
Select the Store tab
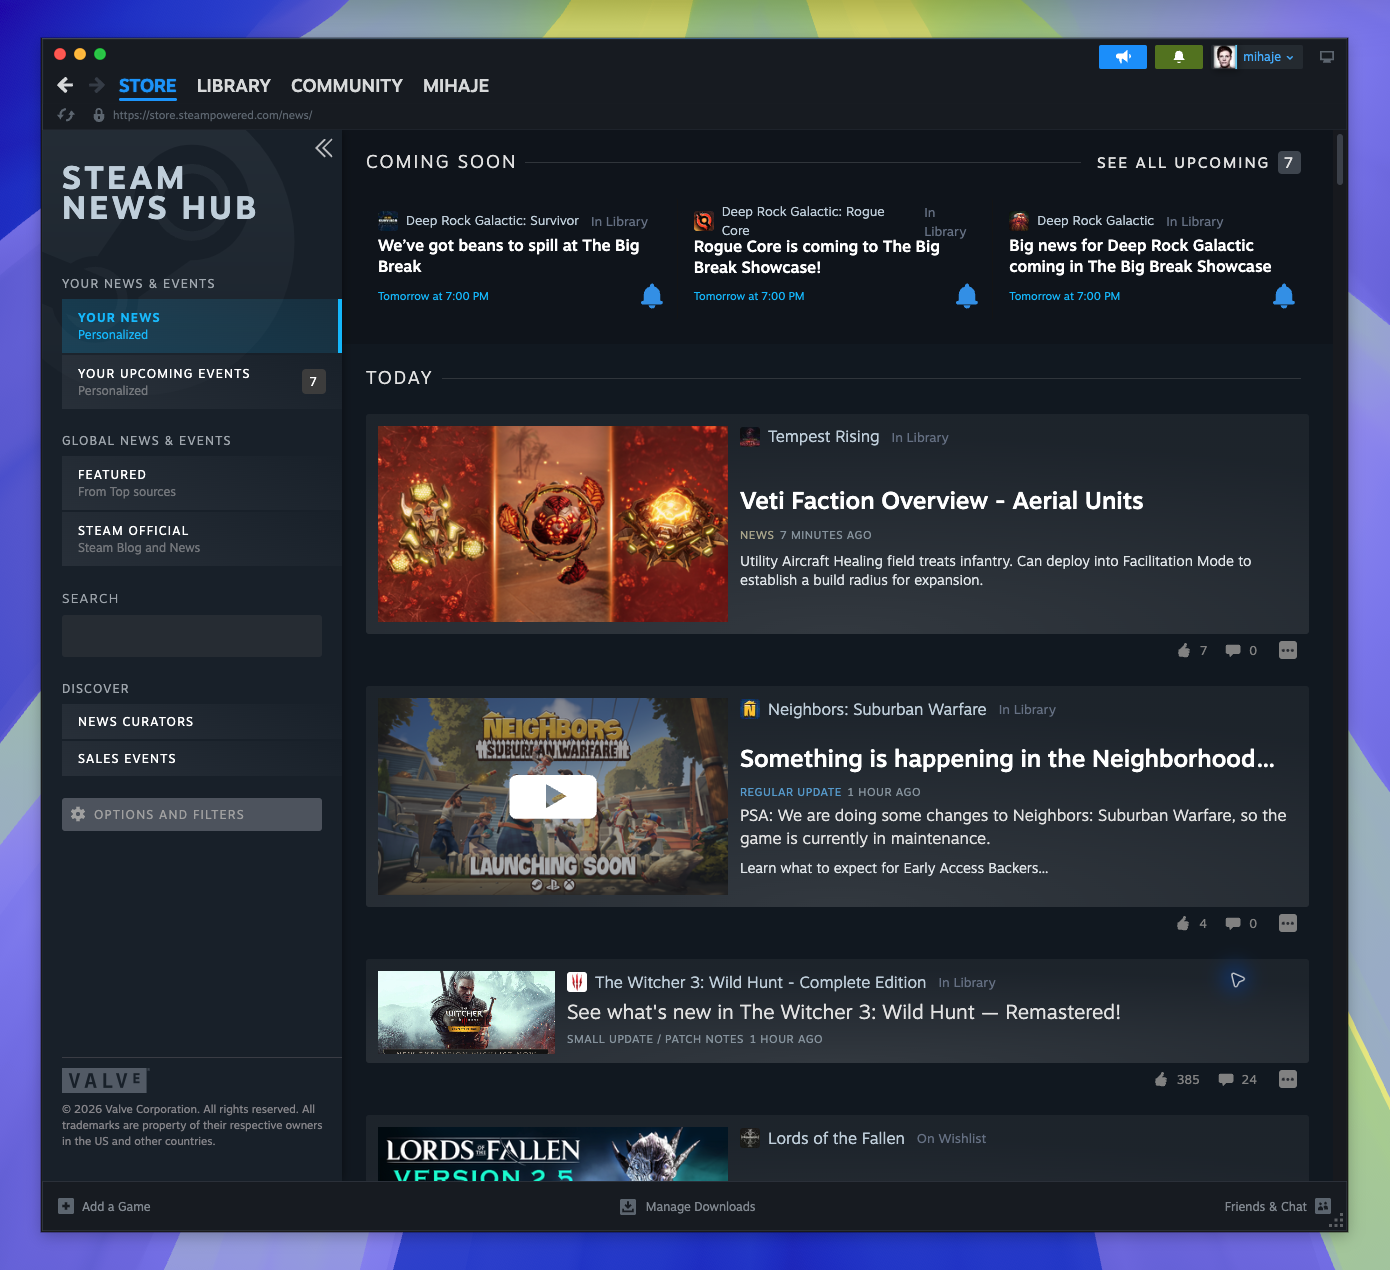tap(147, 86)
